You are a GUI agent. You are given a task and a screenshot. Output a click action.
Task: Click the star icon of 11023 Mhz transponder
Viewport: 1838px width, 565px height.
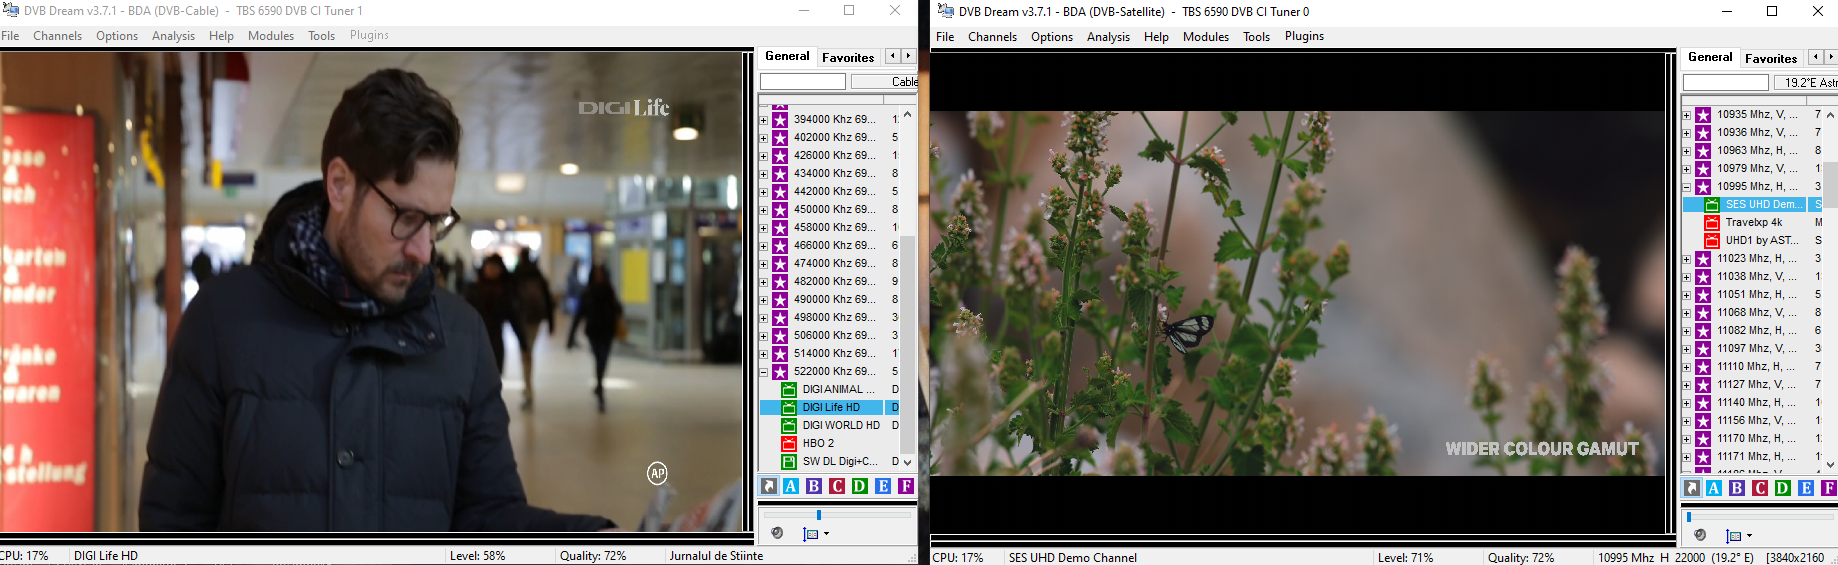(1703, 258)
